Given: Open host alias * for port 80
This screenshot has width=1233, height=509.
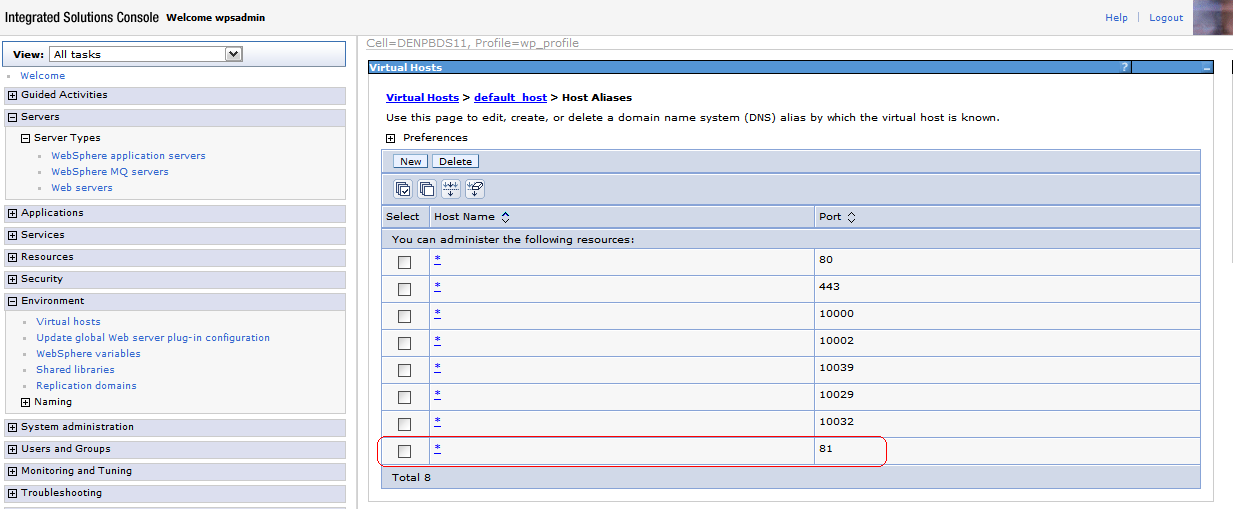Looking at the screenshot, I should (x=437, y=259).
